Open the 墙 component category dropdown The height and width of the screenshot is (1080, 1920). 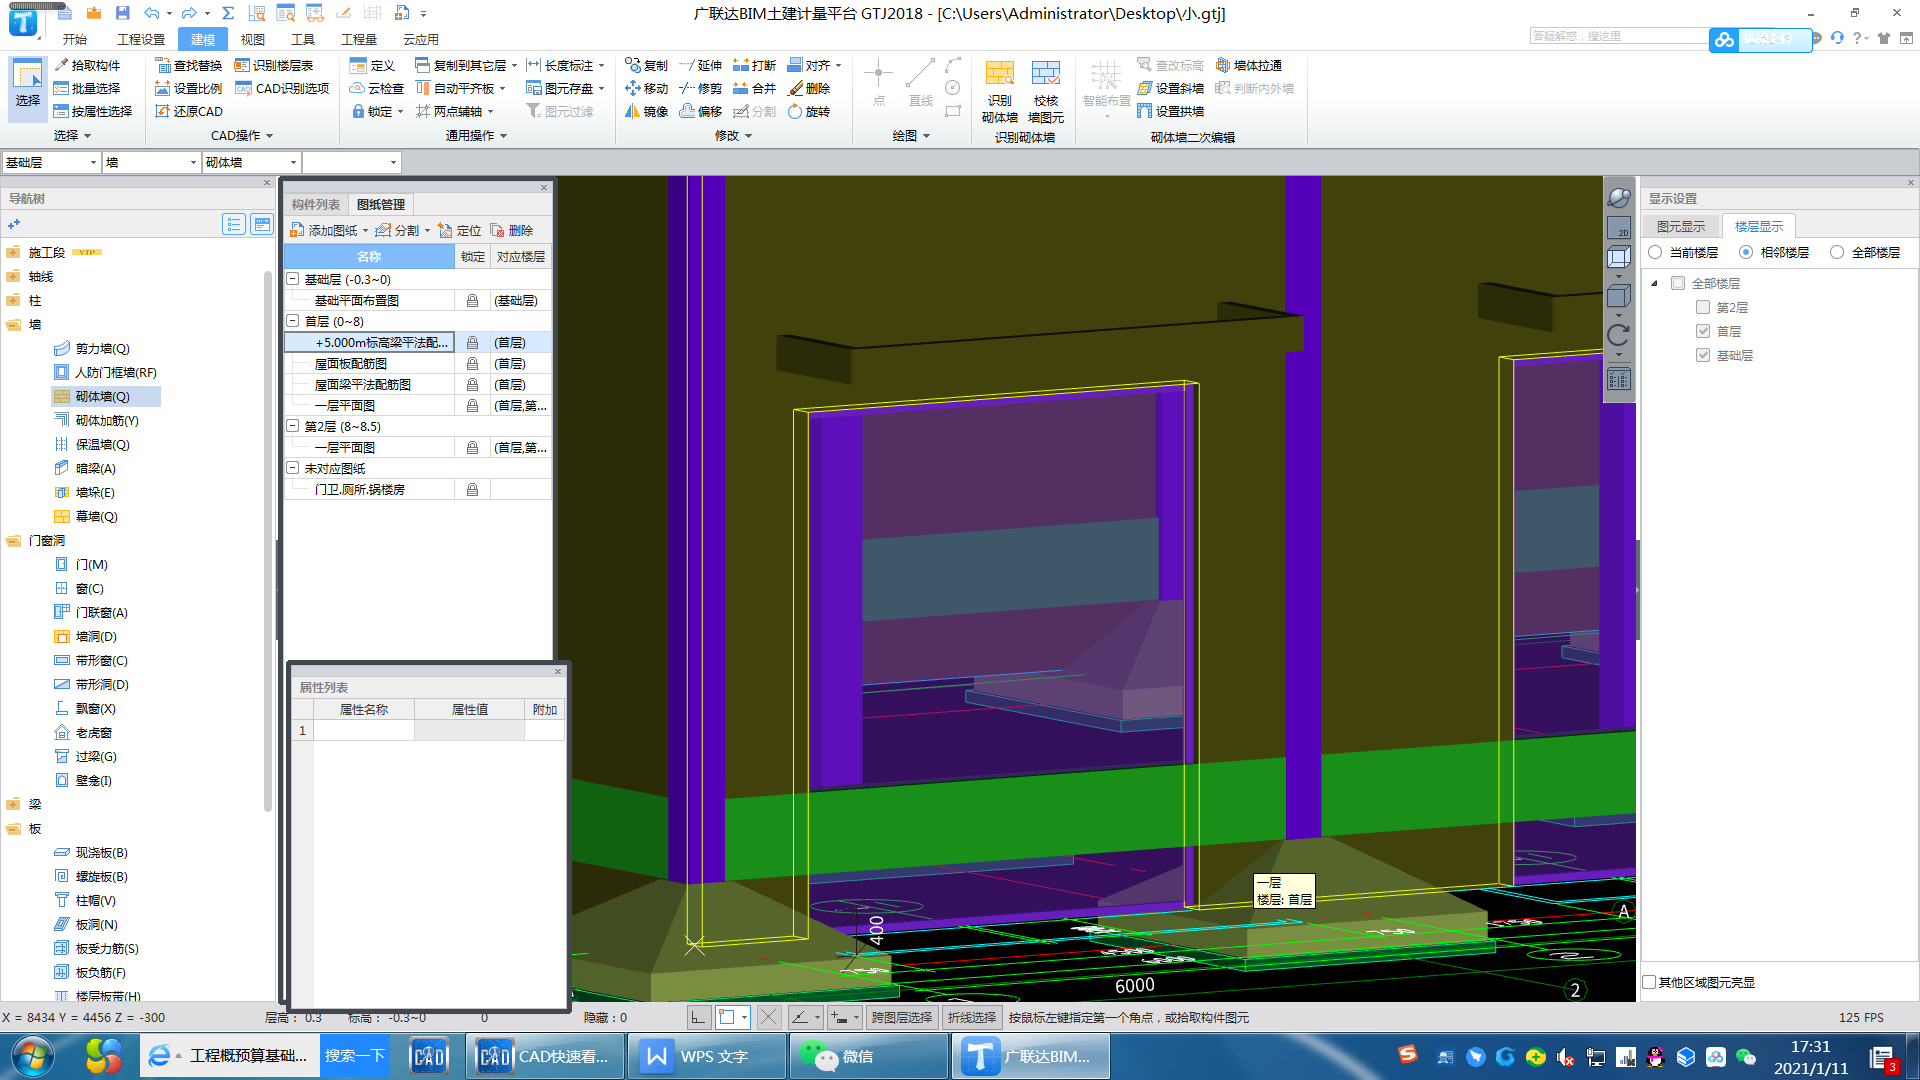coord(193,162)
